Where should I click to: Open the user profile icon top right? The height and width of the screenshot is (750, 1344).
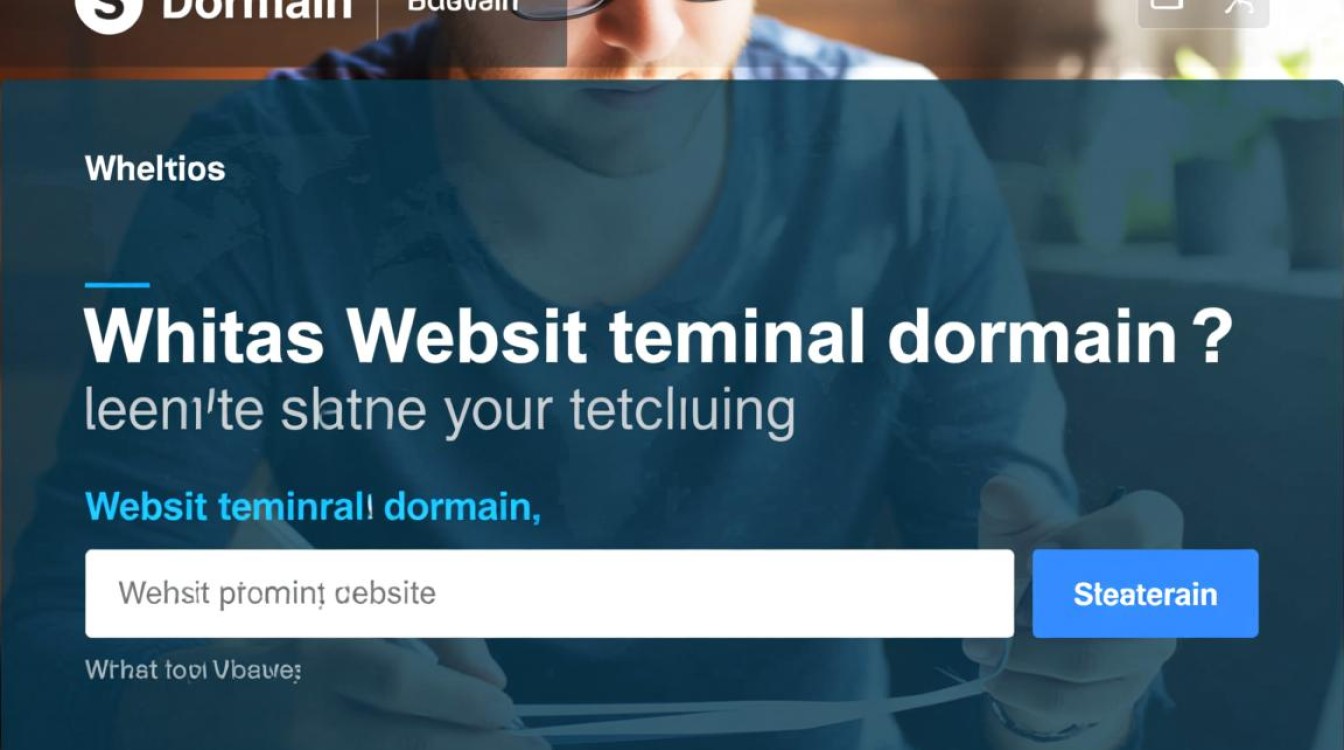pos(1239,6)
